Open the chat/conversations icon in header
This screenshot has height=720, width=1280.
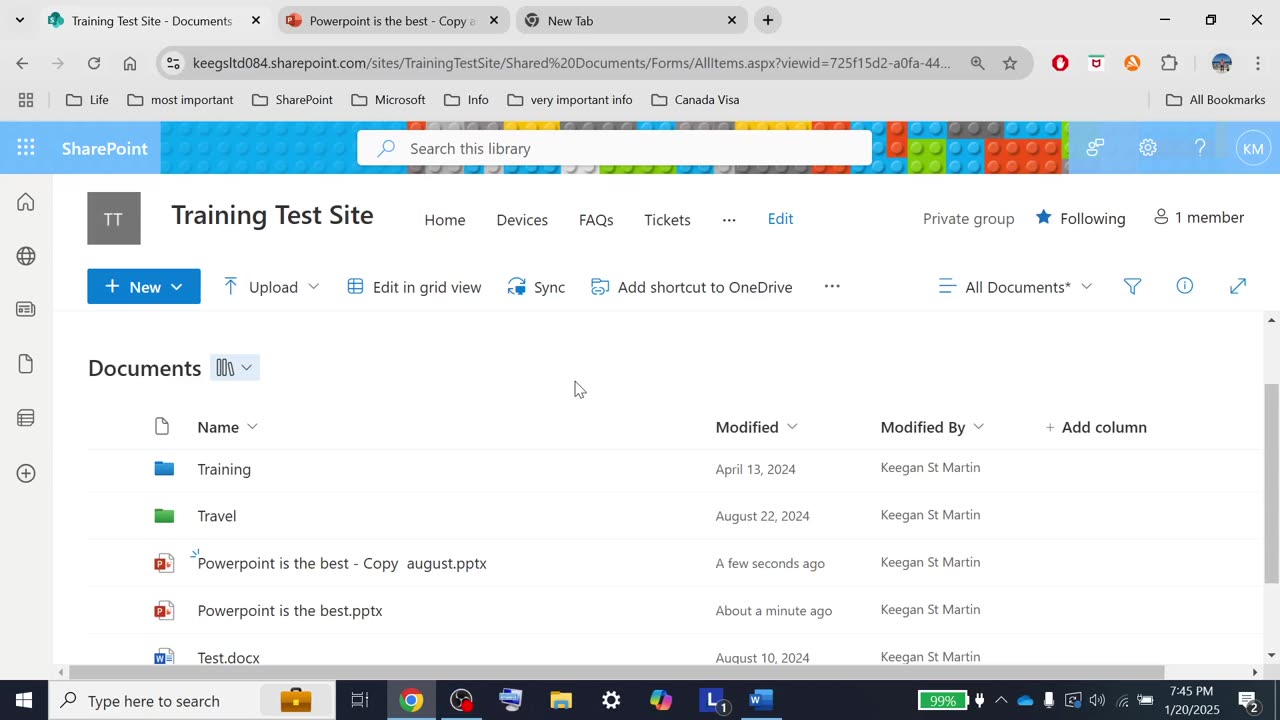[x=1095, y=148]
